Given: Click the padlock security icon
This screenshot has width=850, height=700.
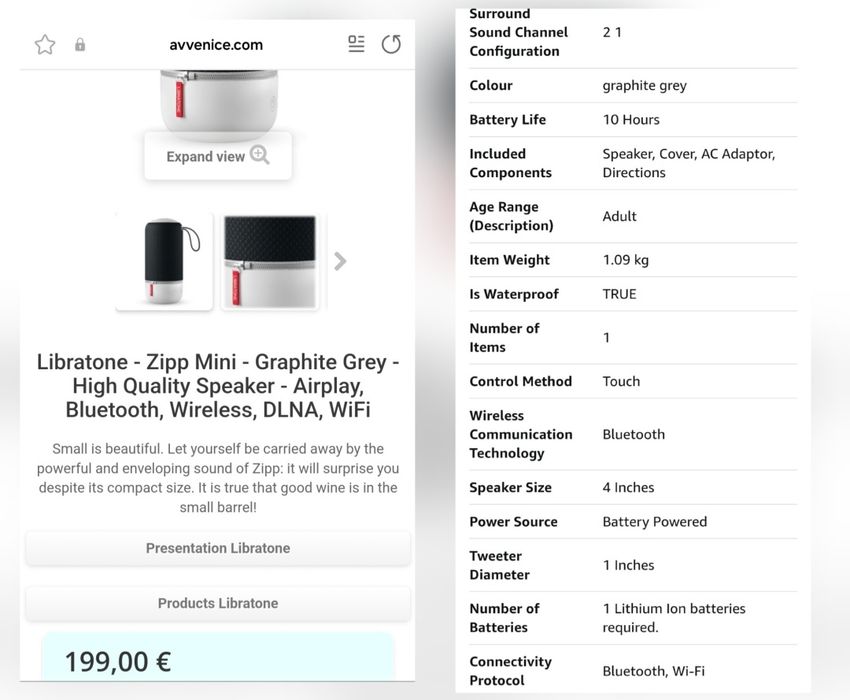Looking at the screenshot, I should point(80,45).
